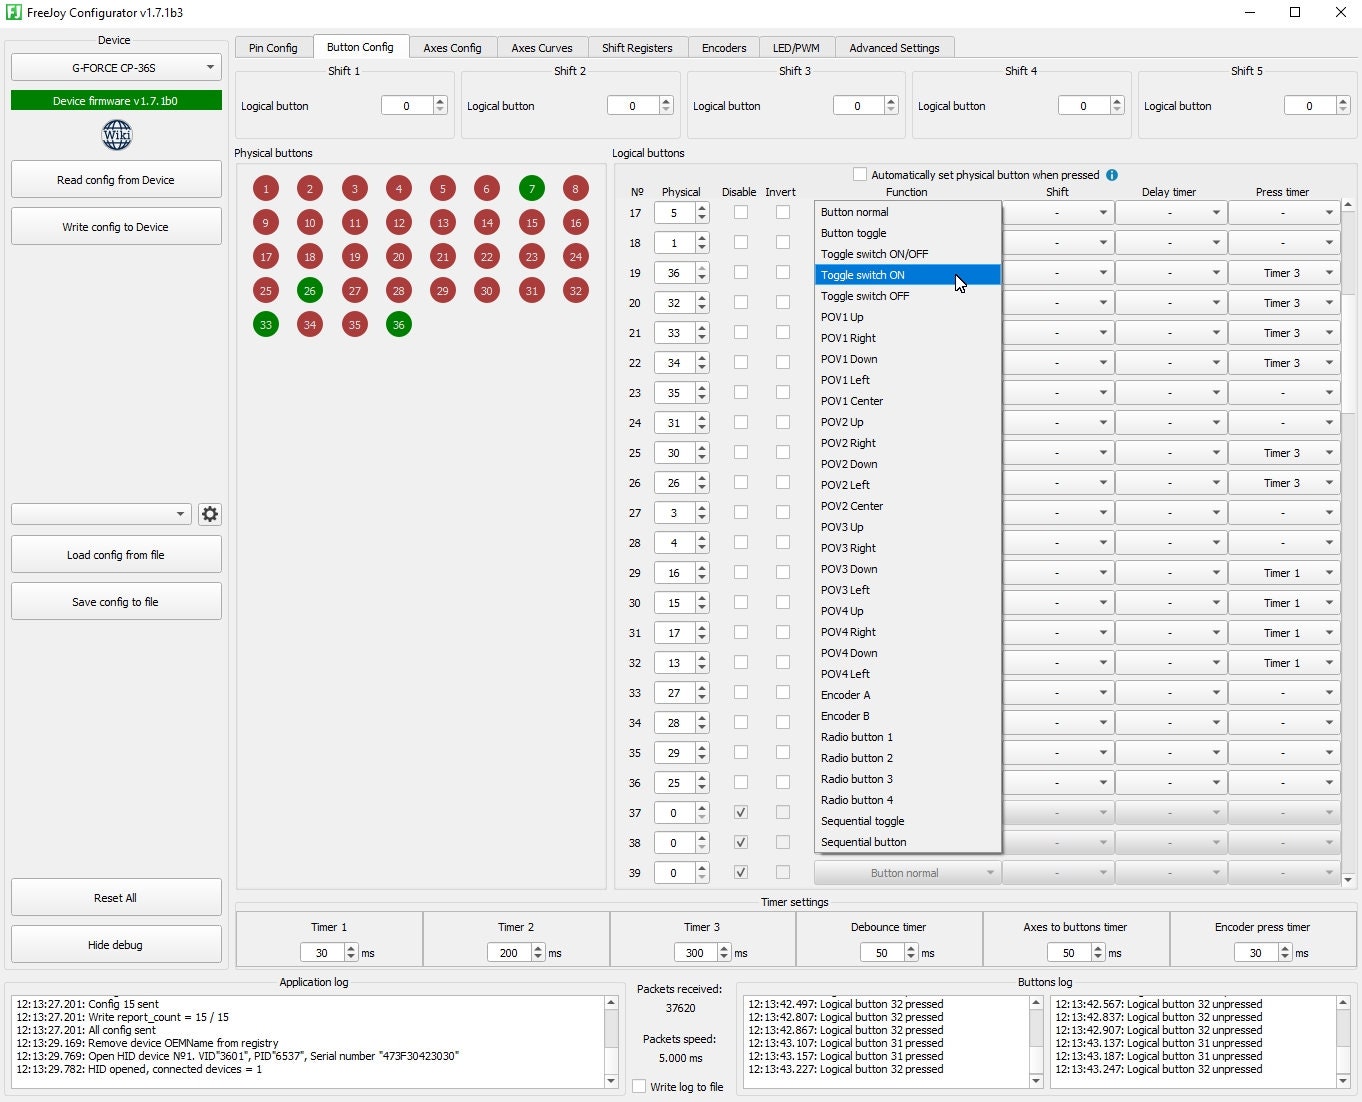Screen dimensions: 1362x1102
Task: Switch to the Axes Config tab
Action: [x=452, y=48]
